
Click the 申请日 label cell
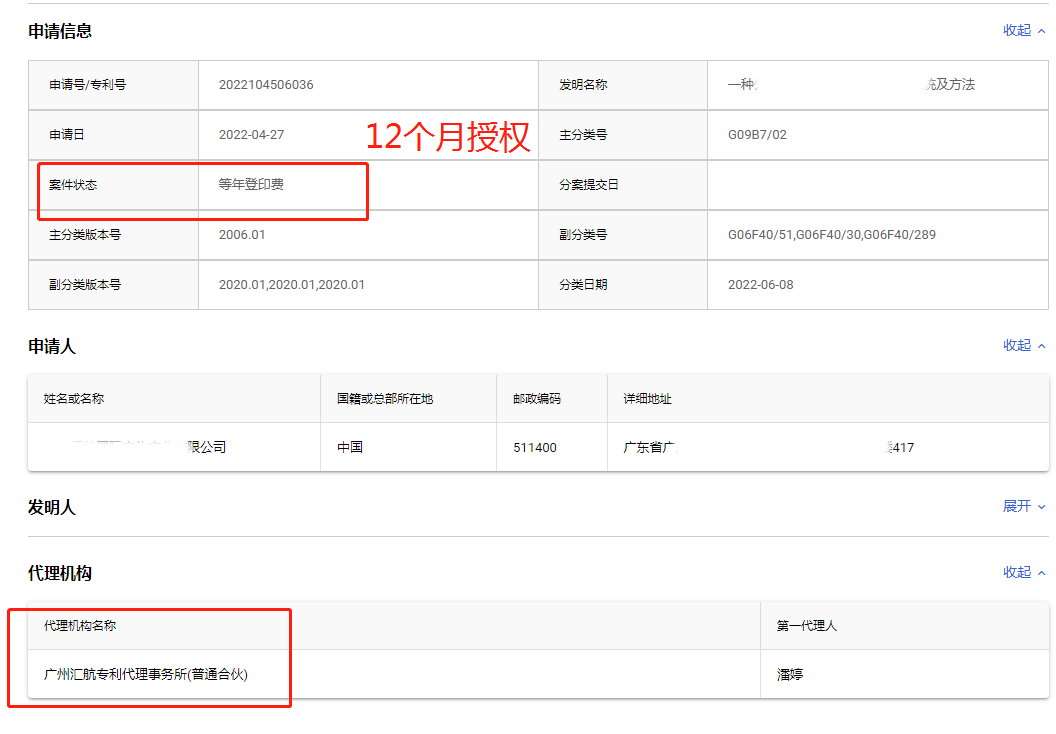[x=113, y=135]
